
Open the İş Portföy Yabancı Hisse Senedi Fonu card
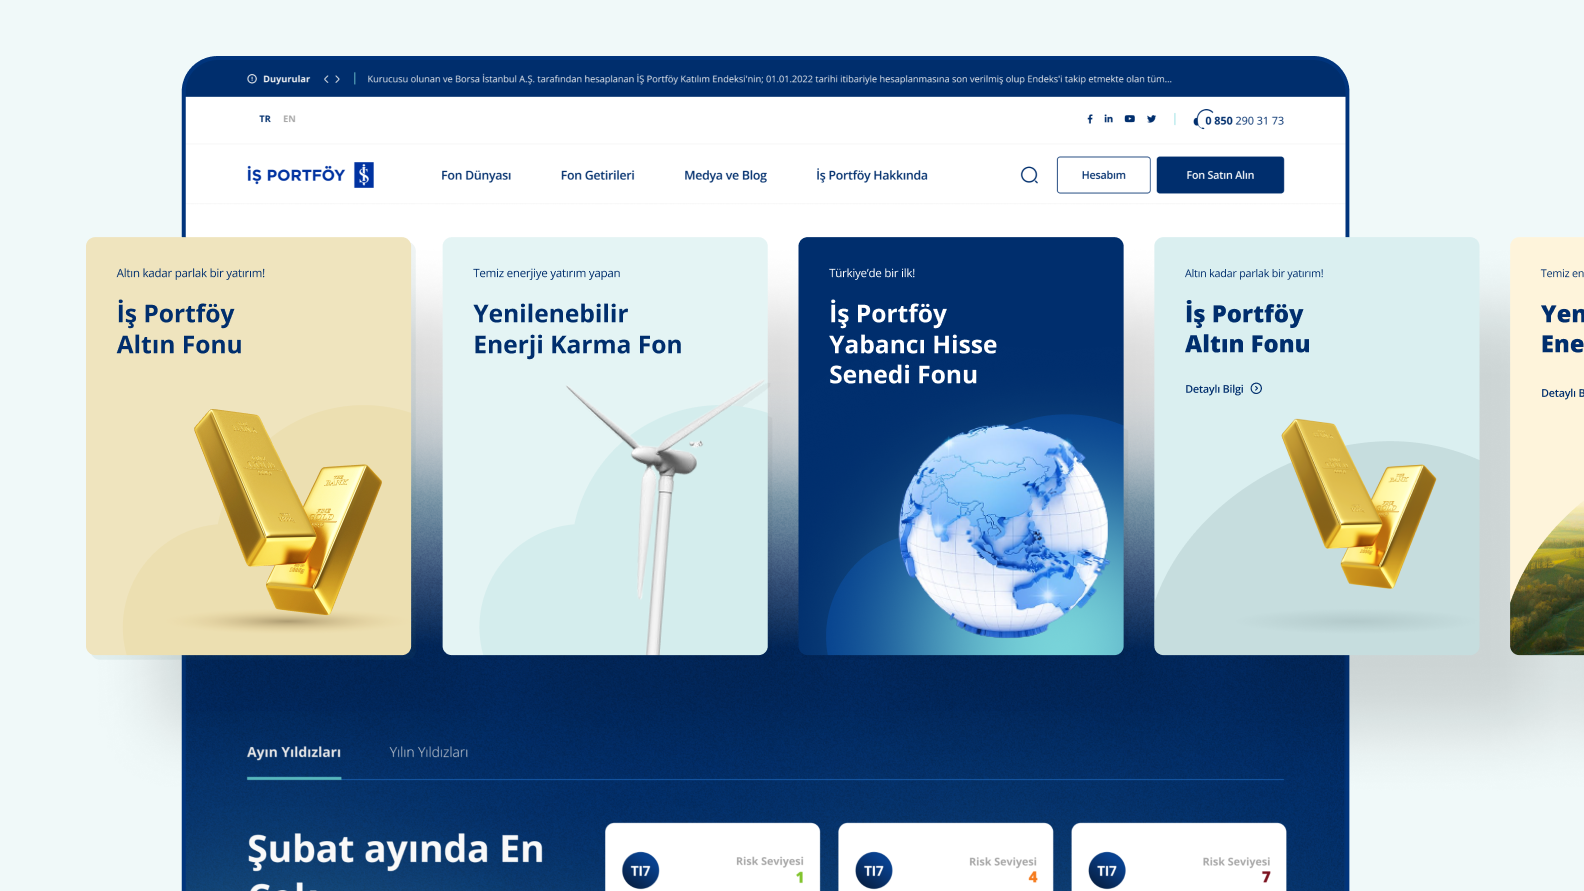(961, 446)
